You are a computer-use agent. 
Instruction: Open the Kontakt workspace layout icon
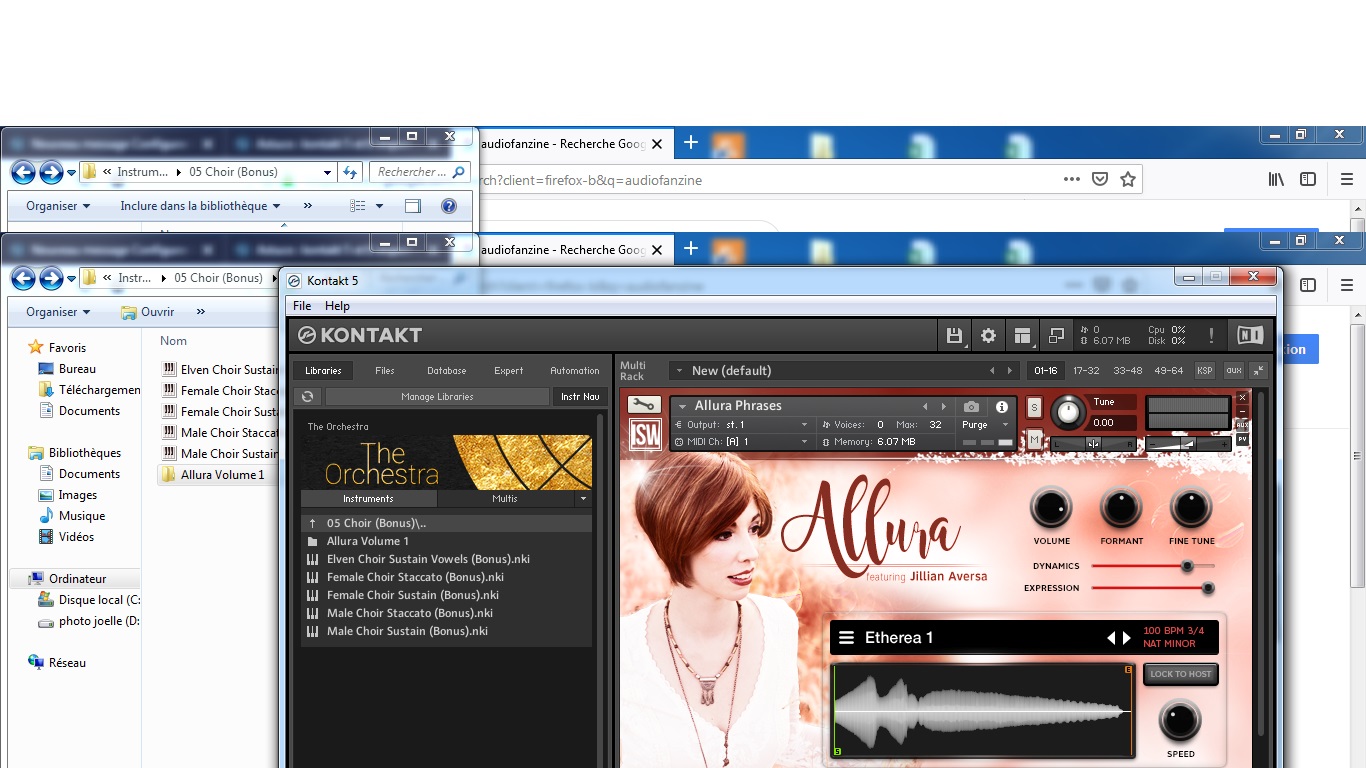pos(1022,336)
